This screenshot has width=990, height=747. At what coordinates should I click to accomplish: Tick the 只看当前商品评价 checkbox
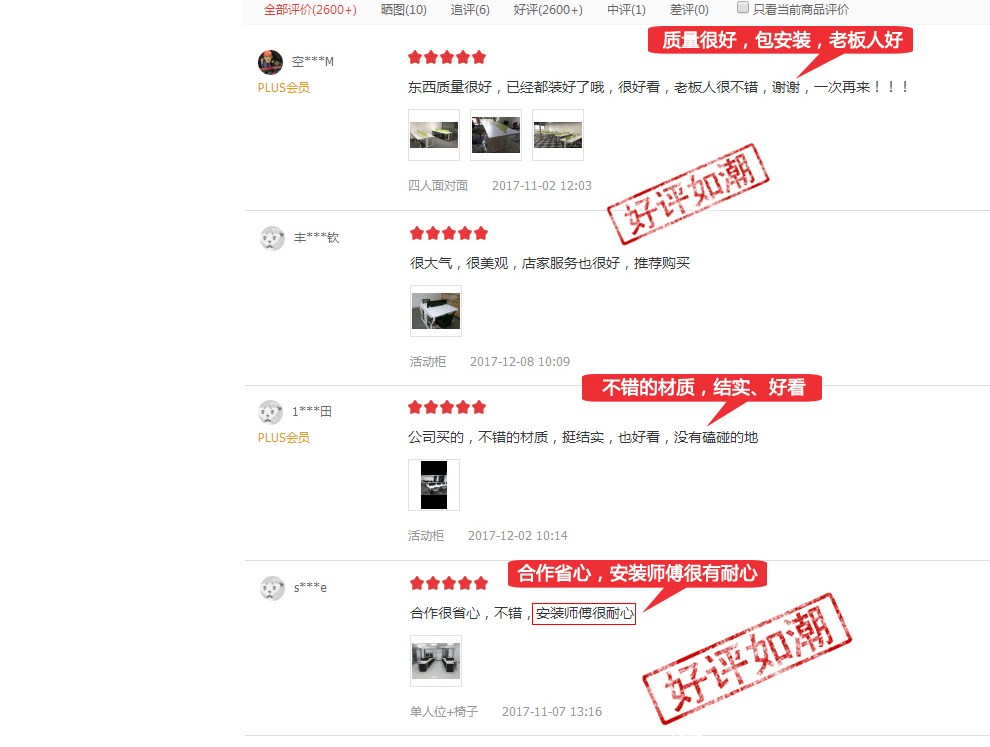[x=743, y=8]
